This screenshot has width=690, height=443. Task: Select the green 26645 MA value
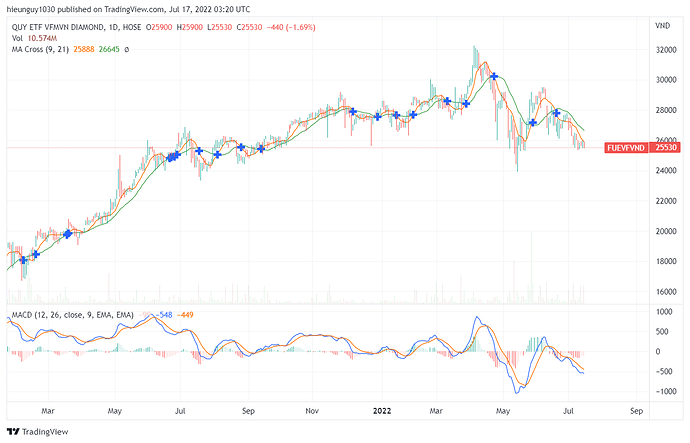[x=109, y=49]
